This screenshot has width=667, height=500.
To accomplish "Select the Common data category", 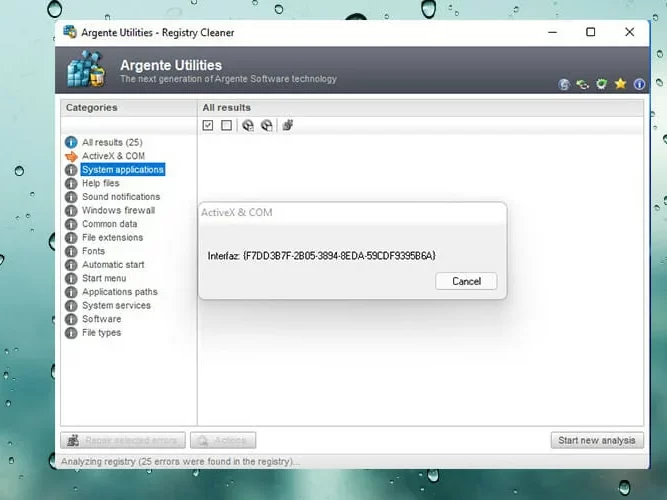I will tap(109, 224).
